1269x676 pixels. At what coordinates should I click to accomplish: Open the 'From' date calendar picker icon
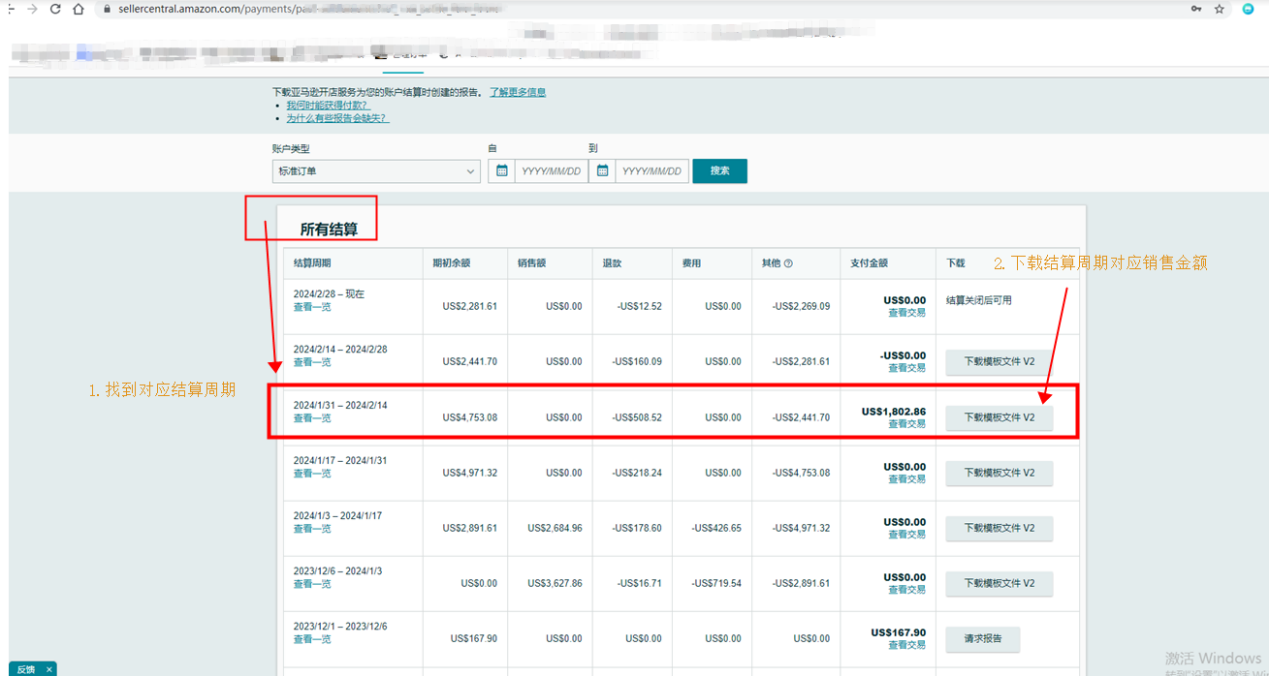click(502, 171)
